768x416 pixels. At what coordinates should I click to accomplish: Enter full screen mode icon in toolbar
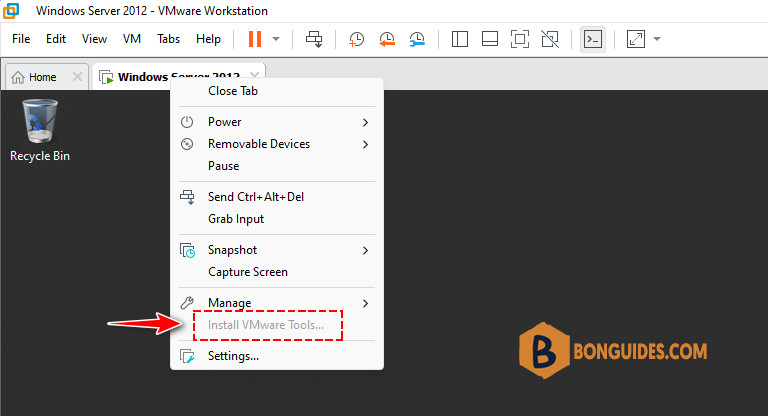(520, 39)
